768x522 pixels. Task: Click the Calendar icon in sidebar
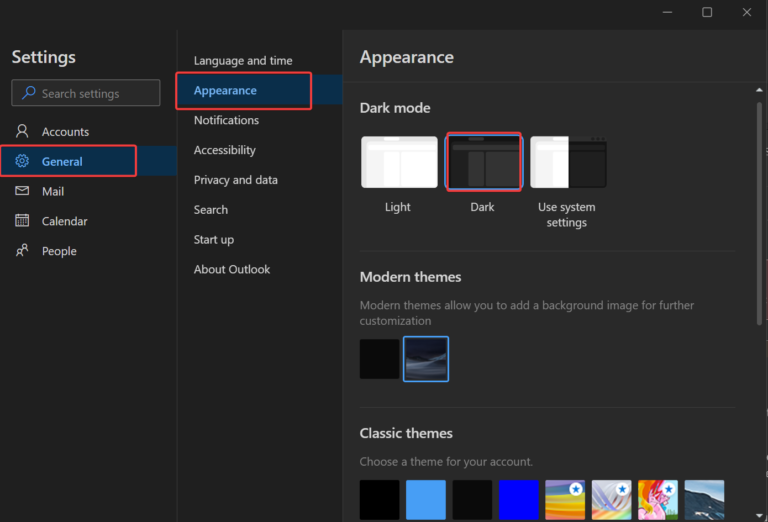(22, 220)
